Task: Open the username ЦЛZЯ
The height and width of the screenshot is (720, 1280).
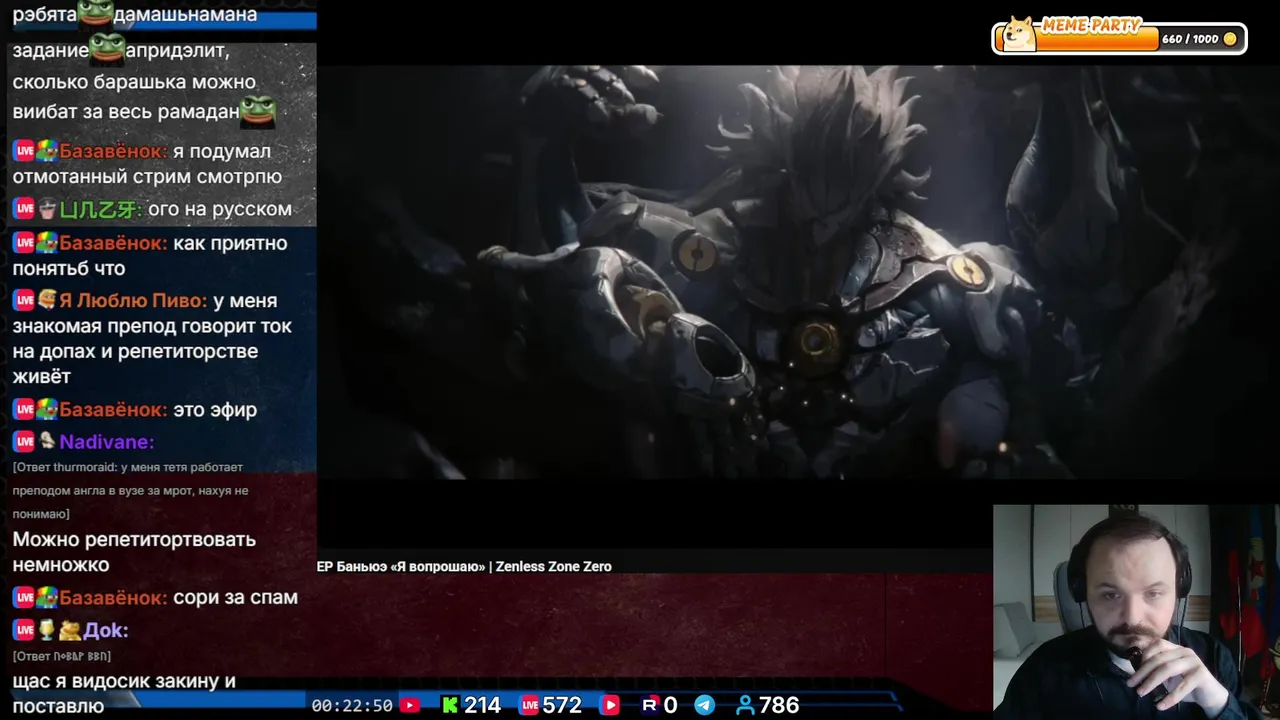Action: (x=100, y=209)
